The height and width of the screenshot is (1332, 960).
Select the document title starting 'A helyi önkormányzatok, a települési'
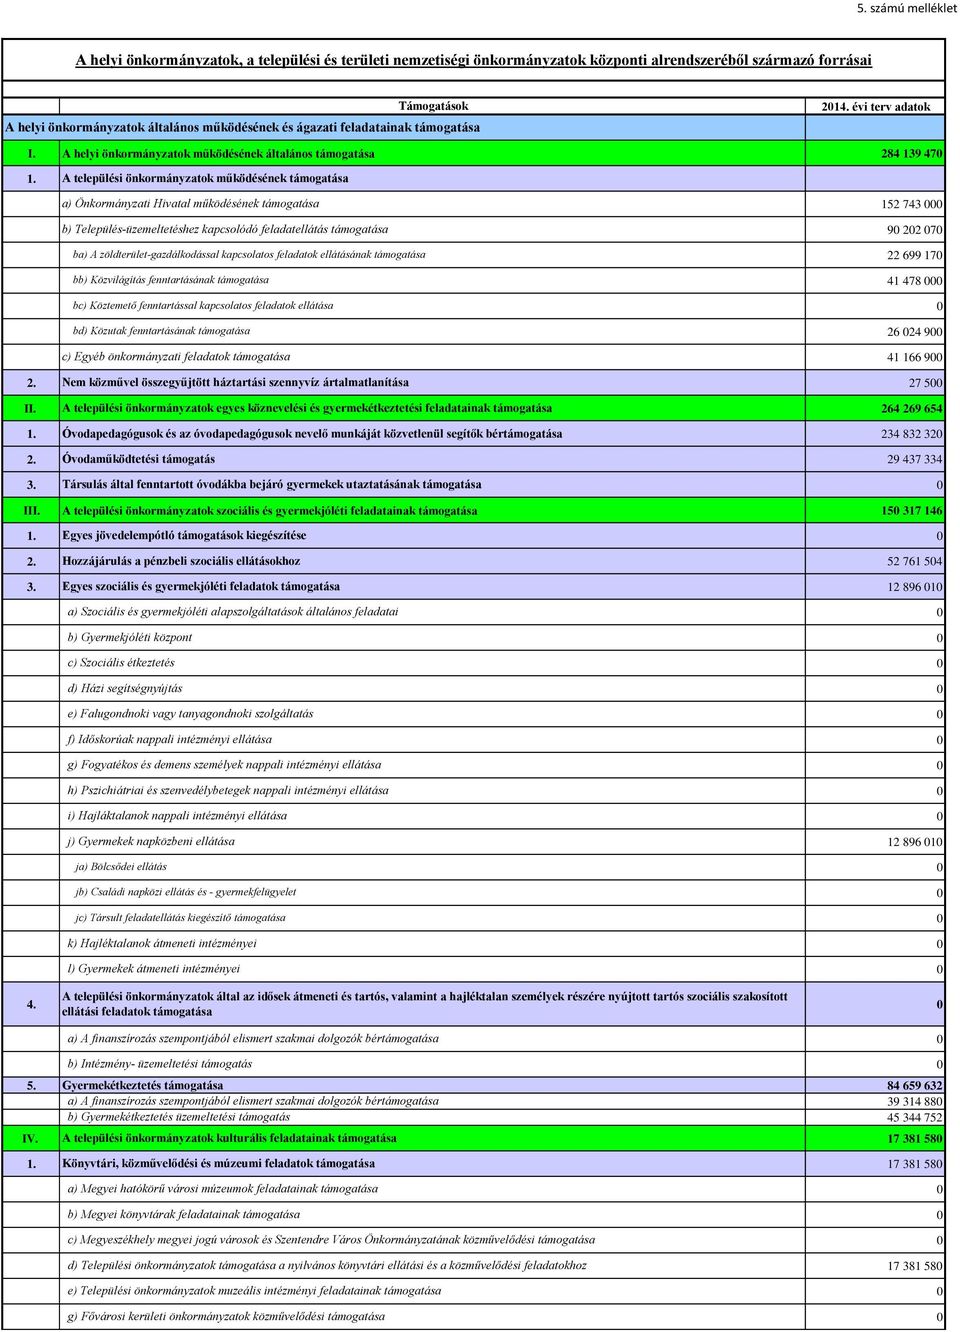click(473, 60)
